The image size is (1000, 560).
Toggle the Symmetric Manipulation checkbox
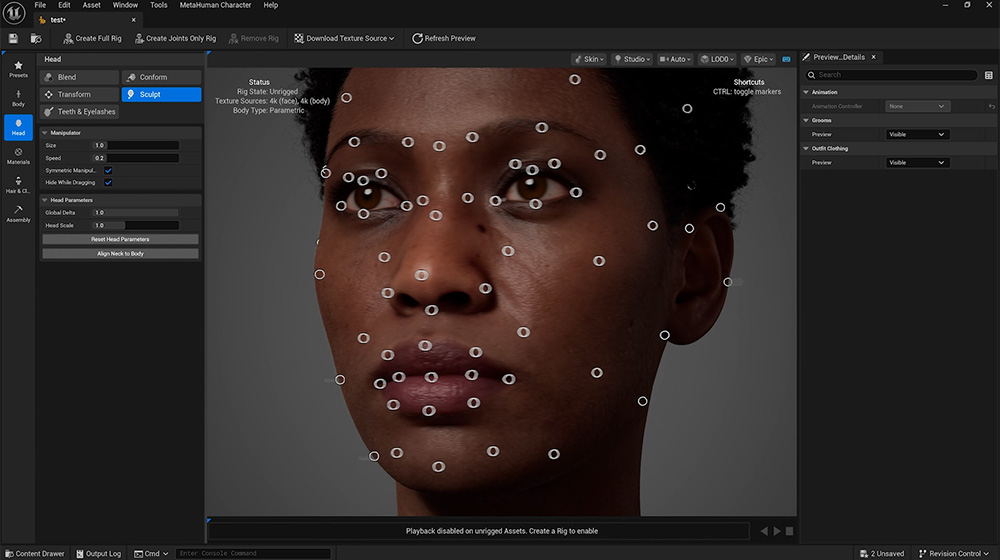coord(108,170)
